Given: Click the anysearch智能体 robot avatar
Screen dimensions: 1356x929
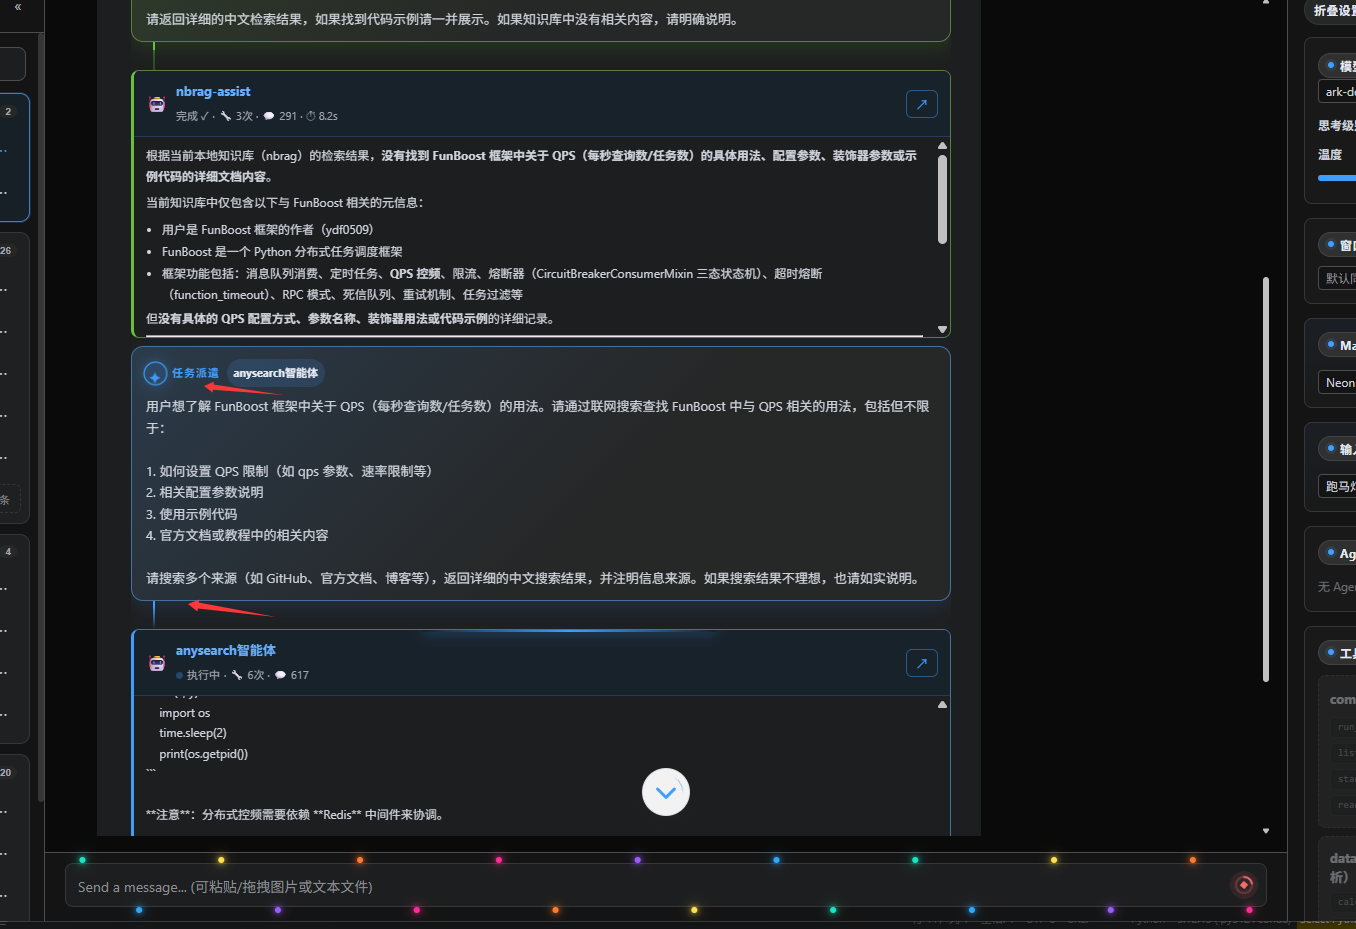Looking at the screenshot, I should tap(157, 663).
